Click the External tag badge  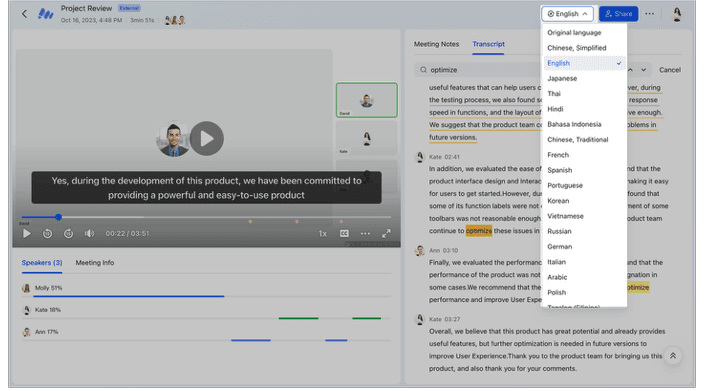click(x=129, y=8)
